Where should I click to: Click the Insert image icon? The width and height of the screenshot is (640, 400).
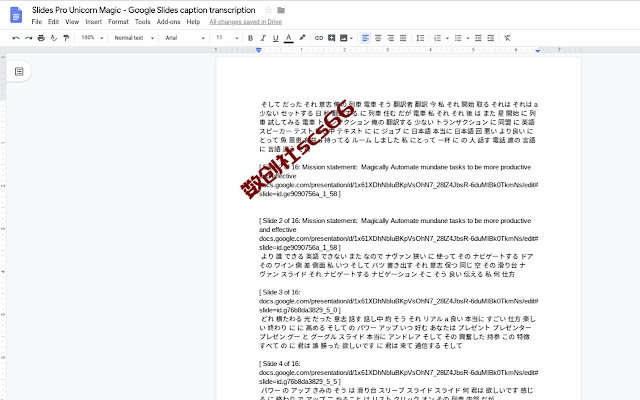(344, 38)
